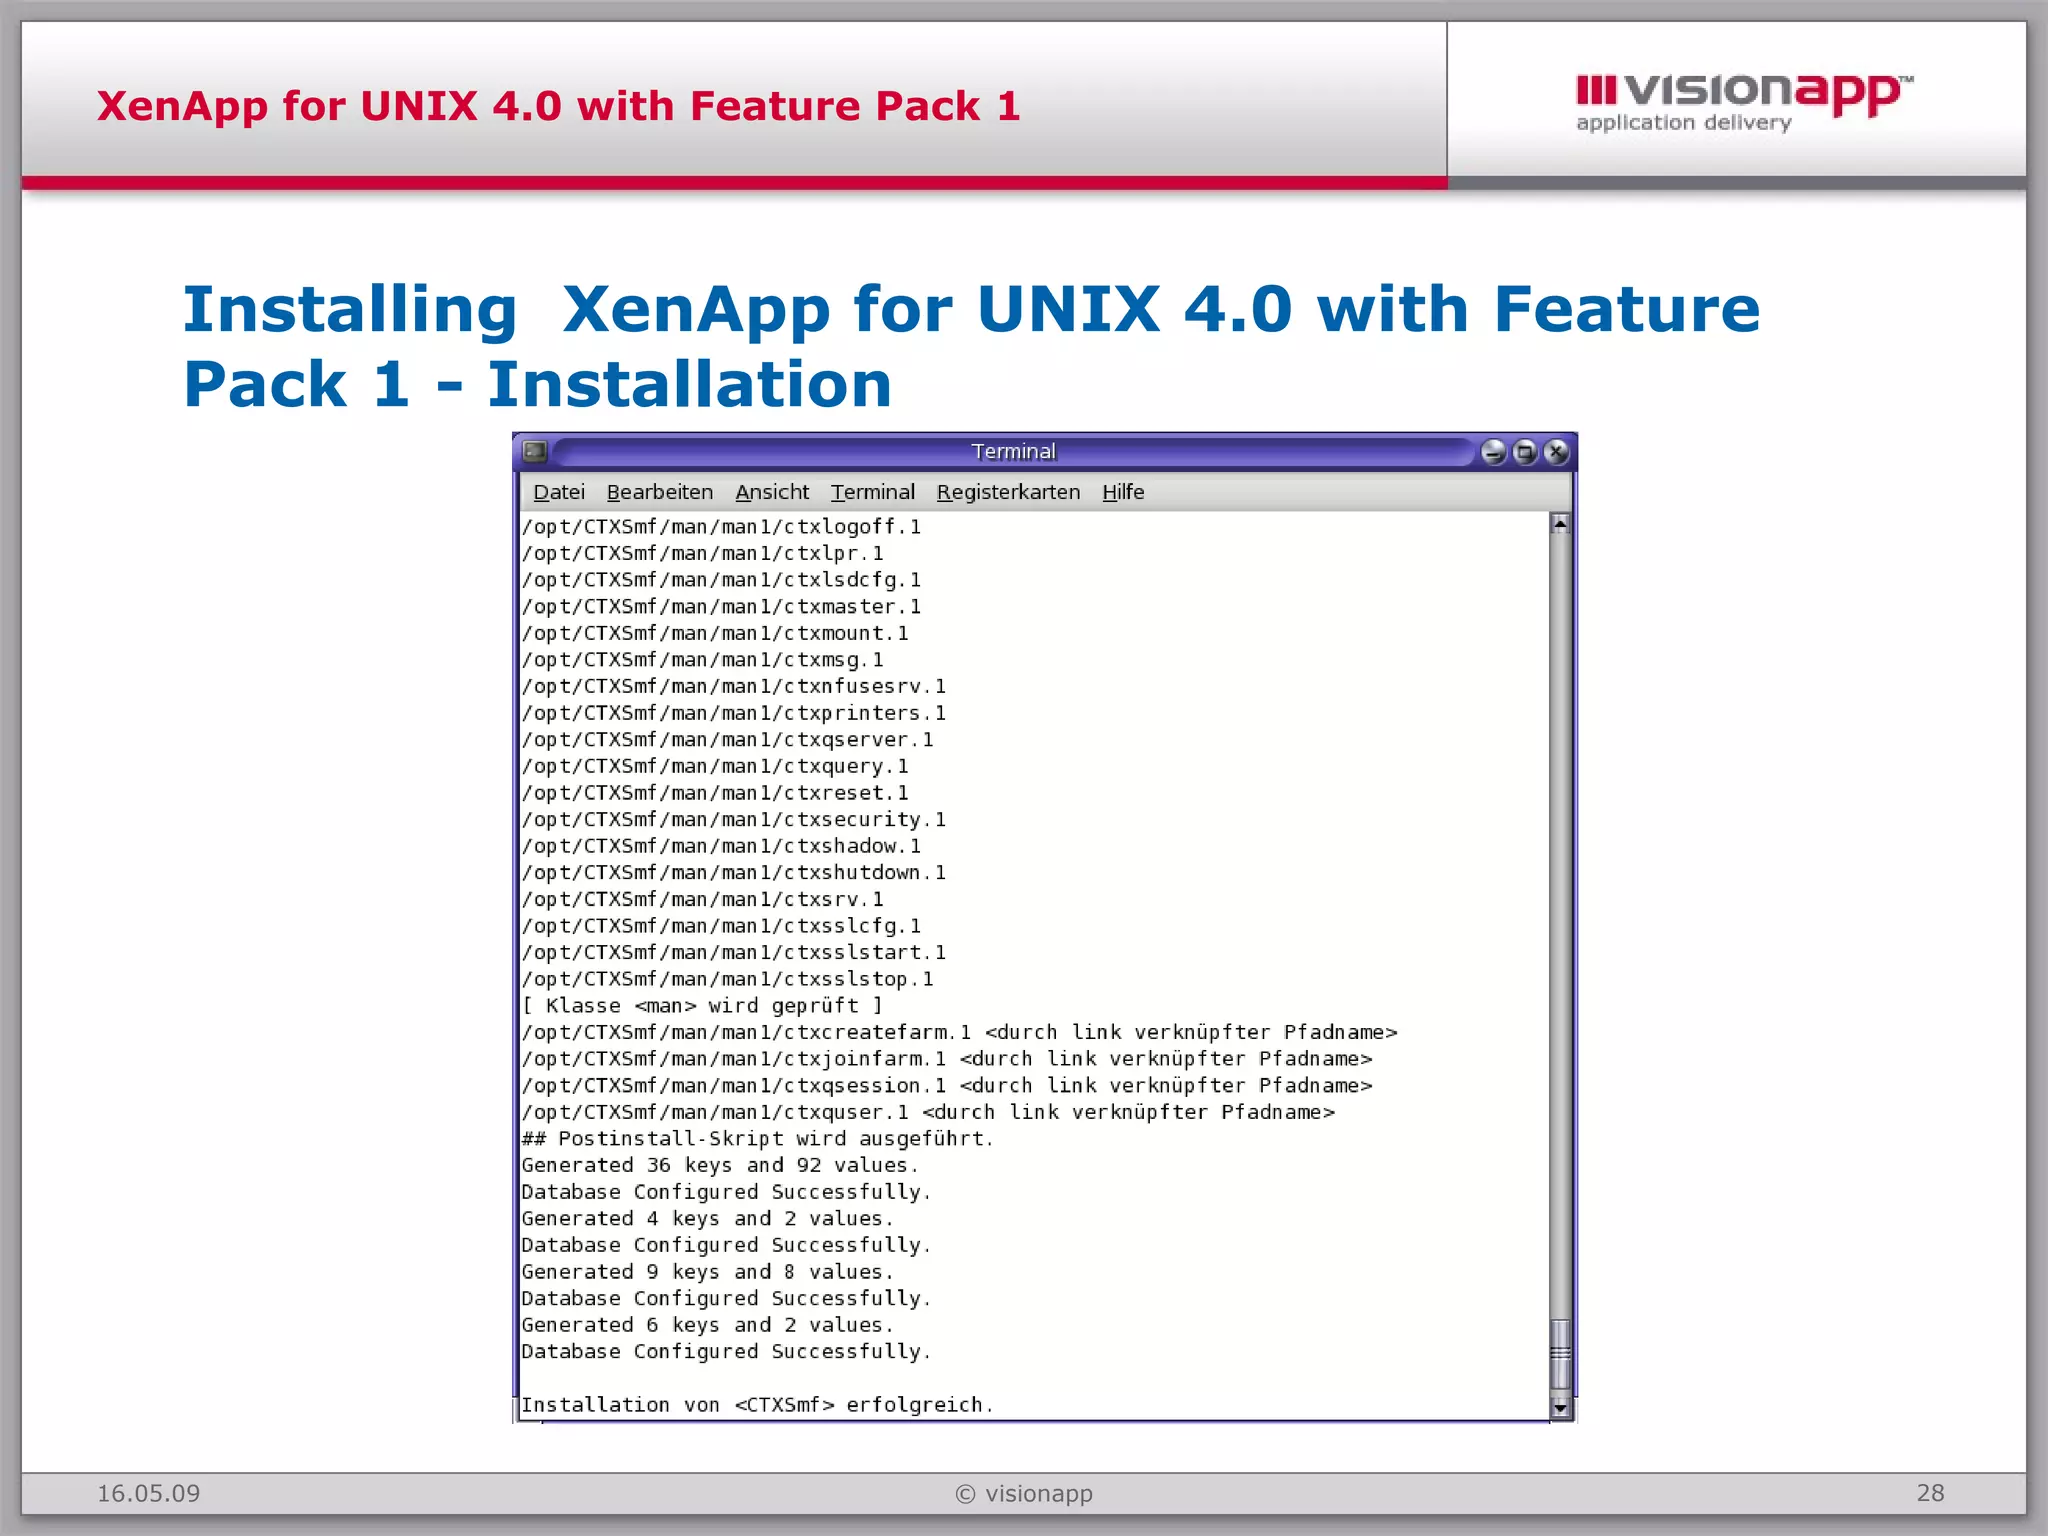Screen dimensions: 2048x1536
Task: Close the Terminal window
Action: 1556,452
